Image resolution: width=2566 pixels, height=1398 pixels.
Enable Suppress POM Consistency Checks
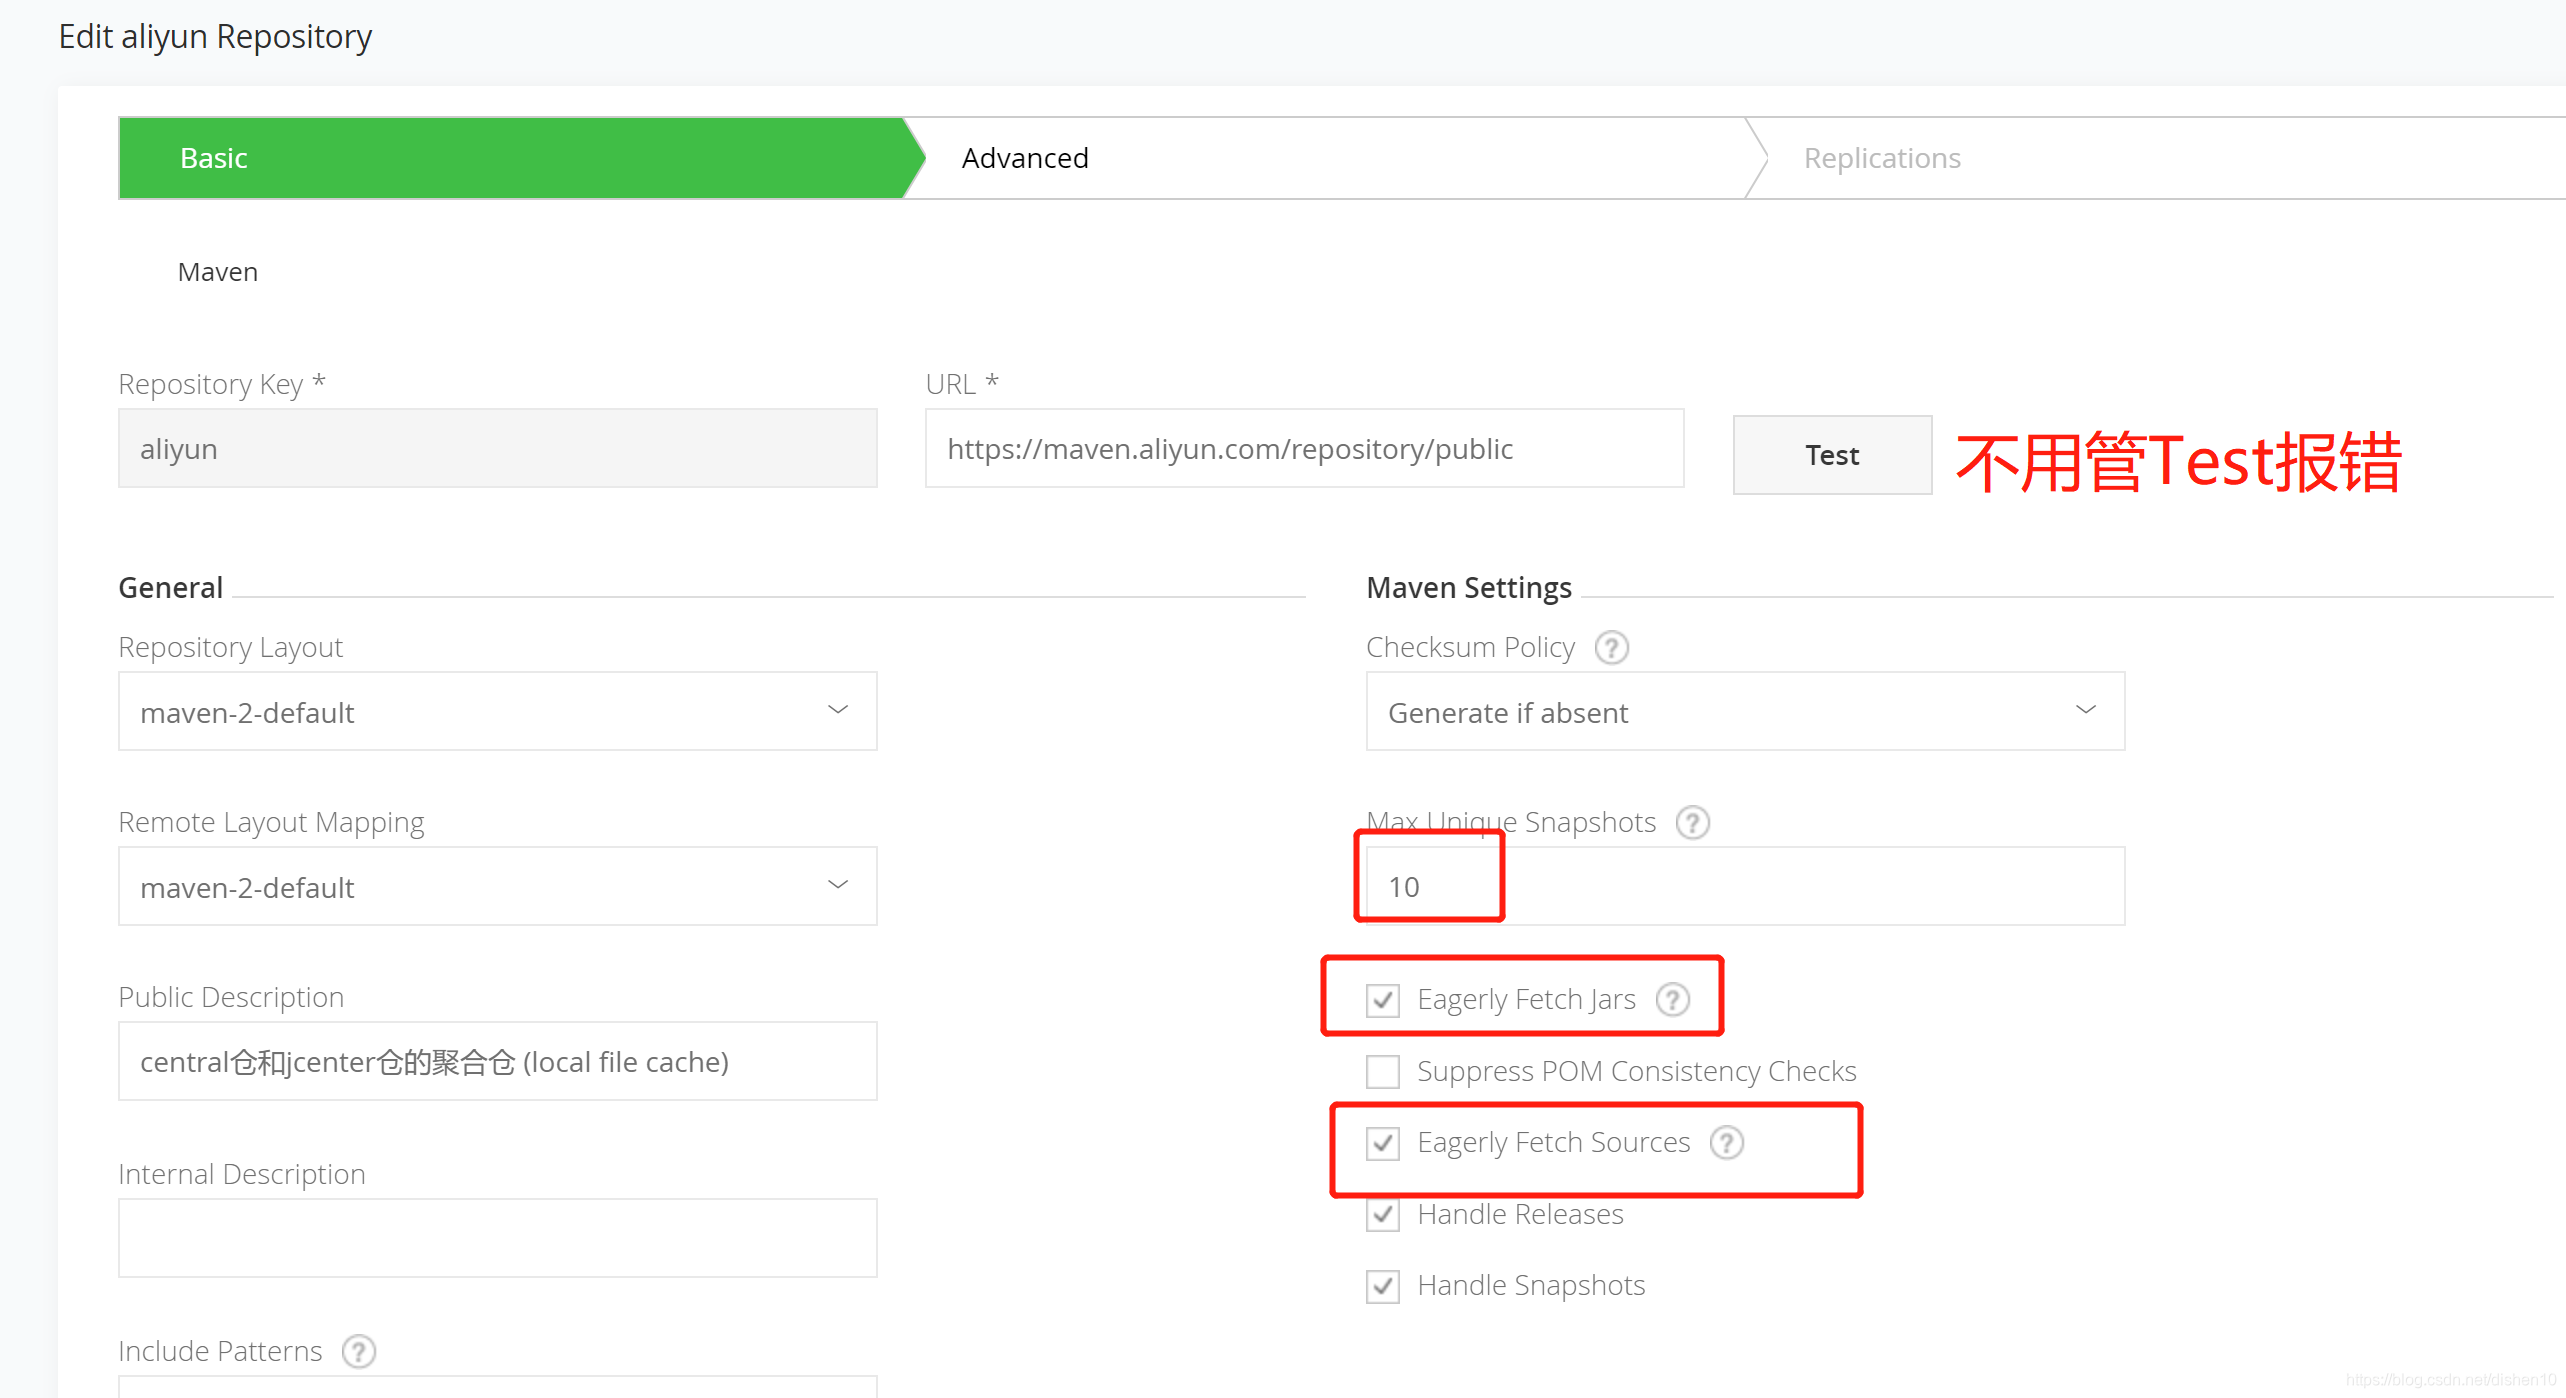(x=1383, y=1072)
